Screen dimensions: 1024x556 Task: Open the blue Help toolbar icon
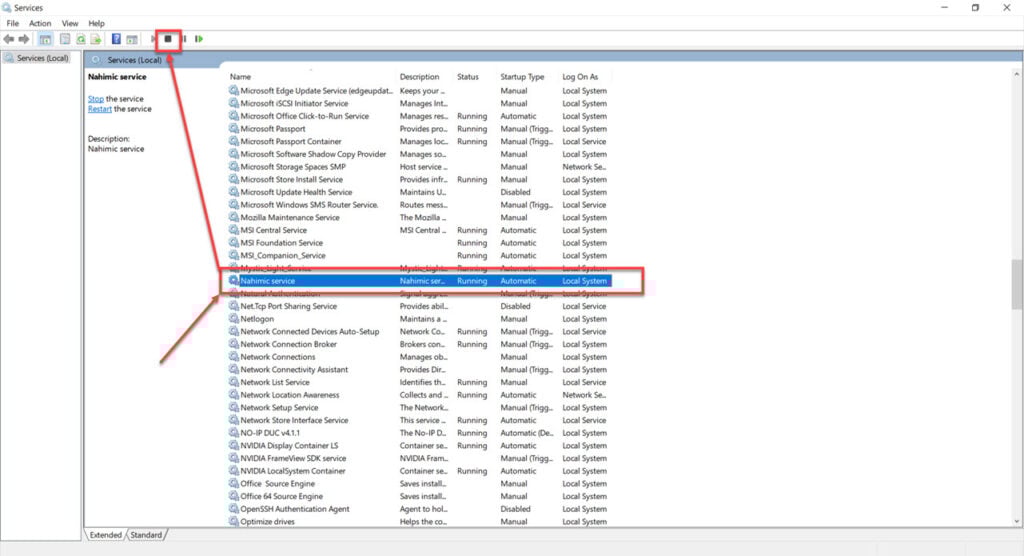(x=116, y=39)
